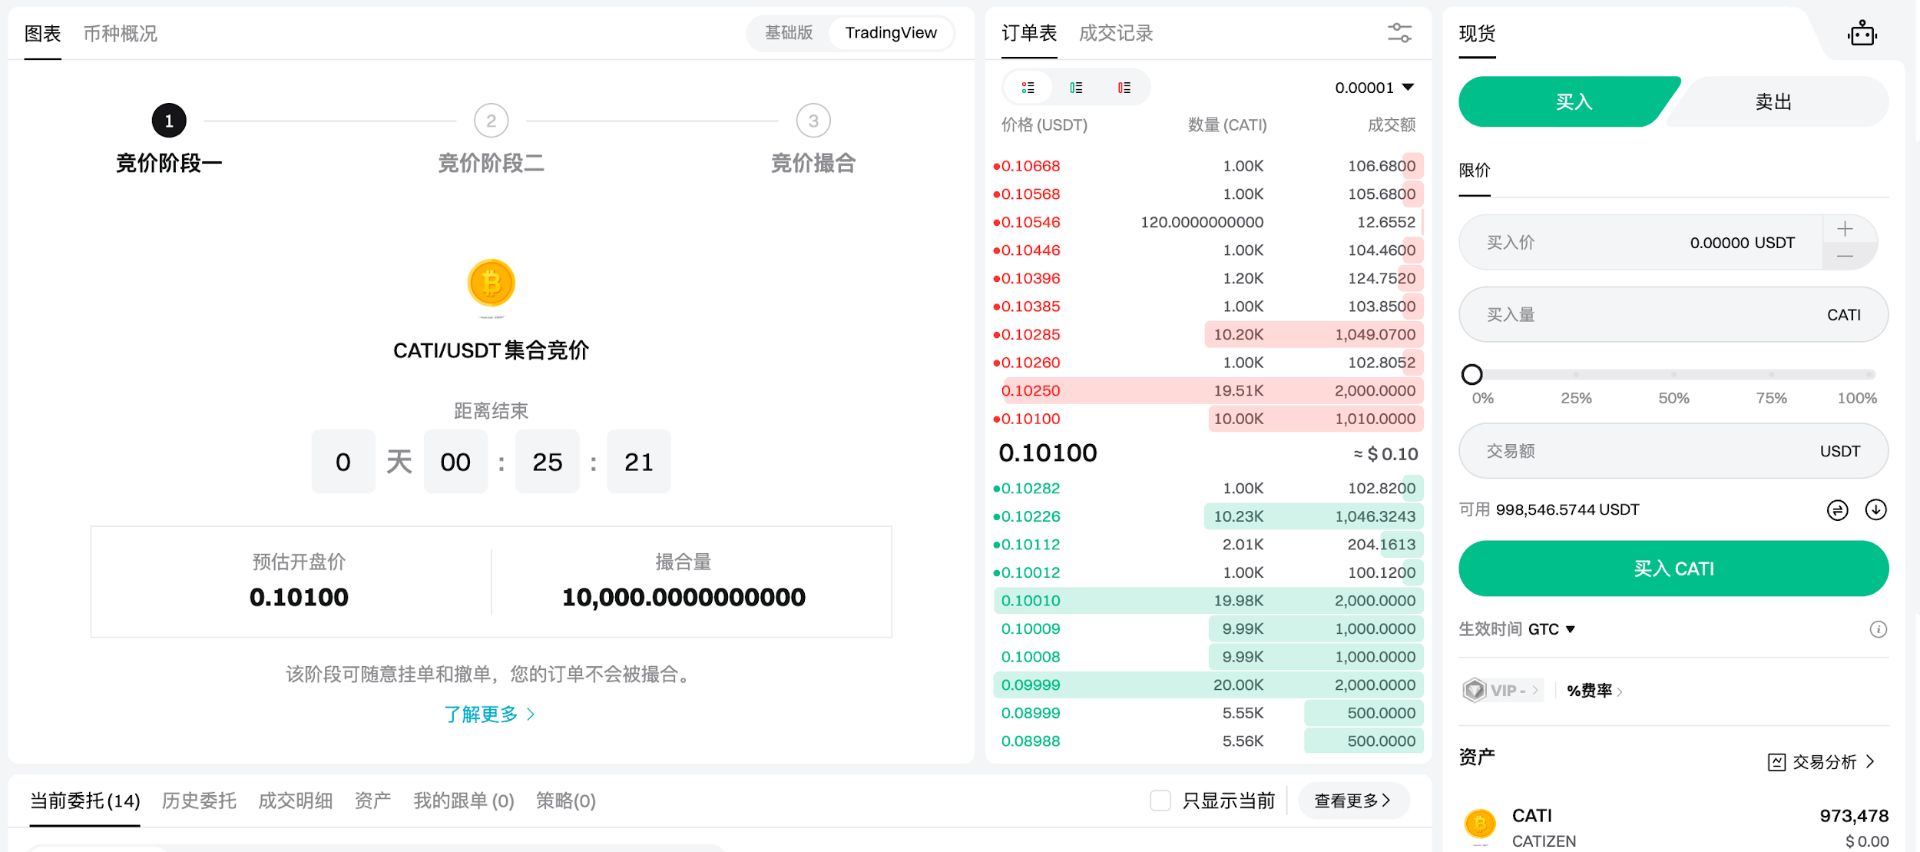
Task: Select the Spot trading tab
Action: 1477,34
